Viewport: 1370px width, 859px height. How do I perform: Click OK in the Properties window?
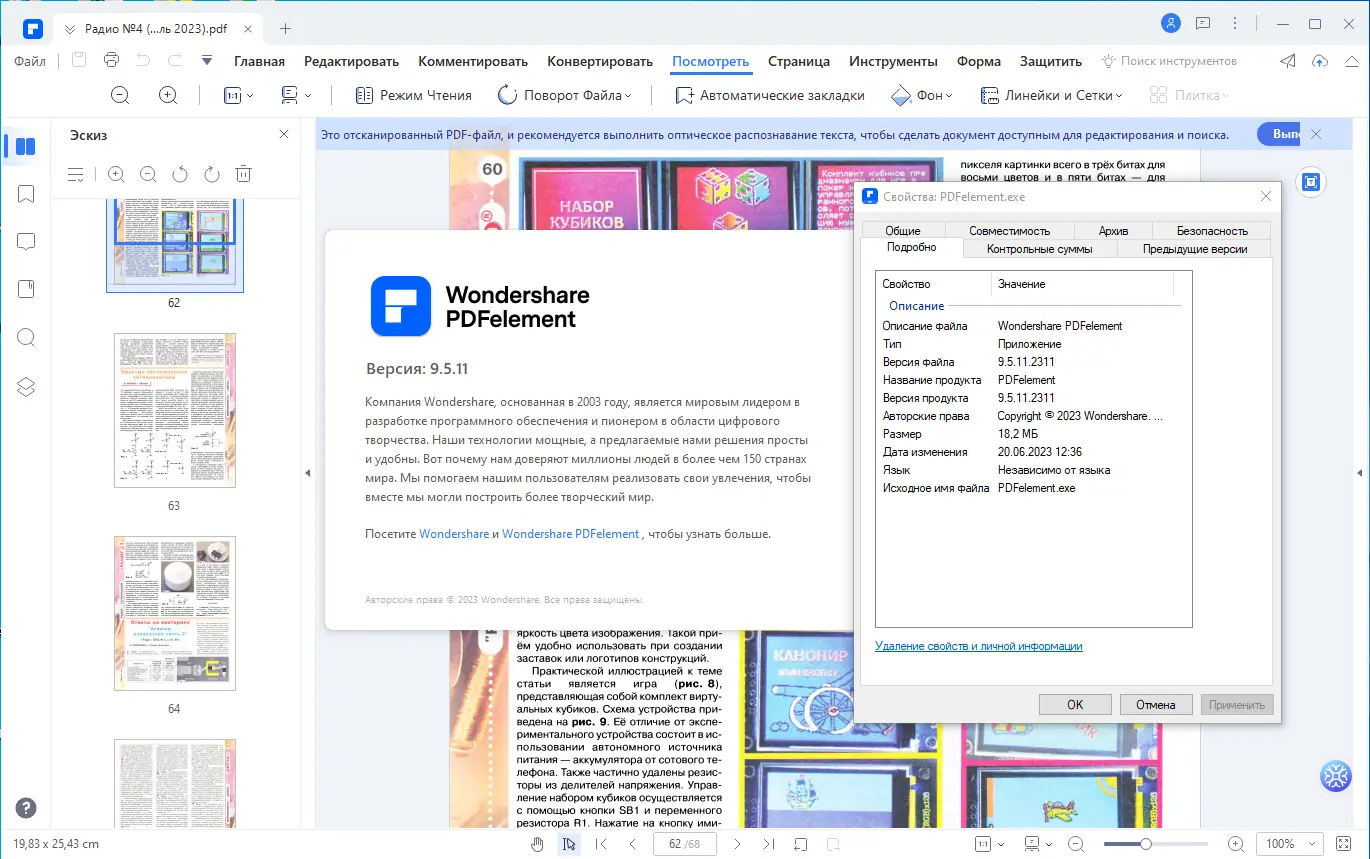[1075, 704]
